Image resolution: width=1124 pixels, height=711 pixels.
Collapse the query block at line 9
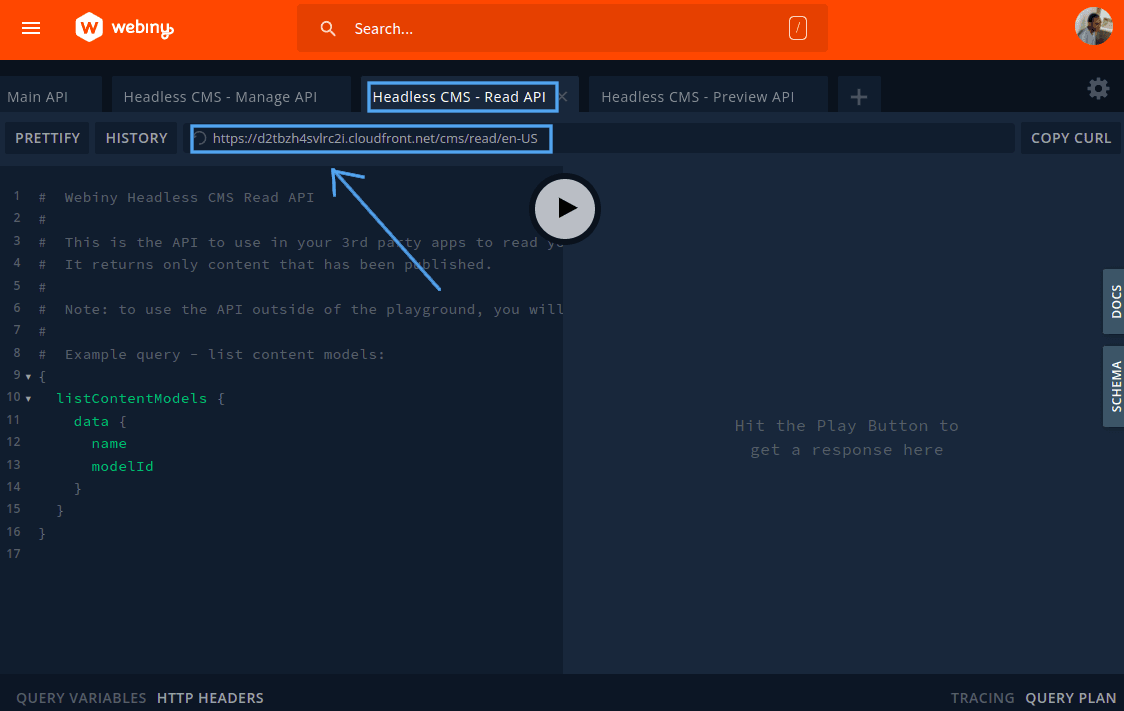click(x=27, y=376)
